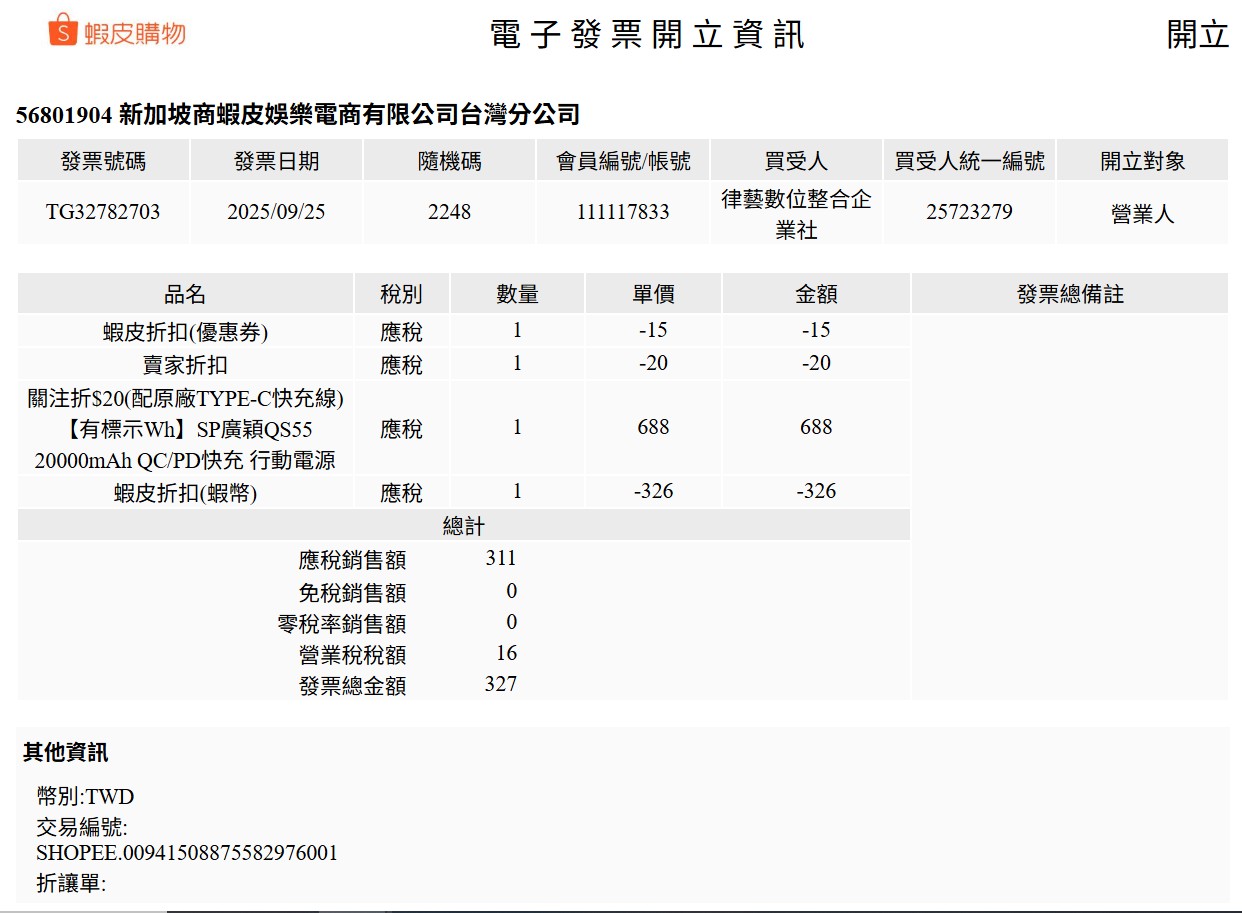
Task: Click the 開立 status label at top right
Action: 1197,34
